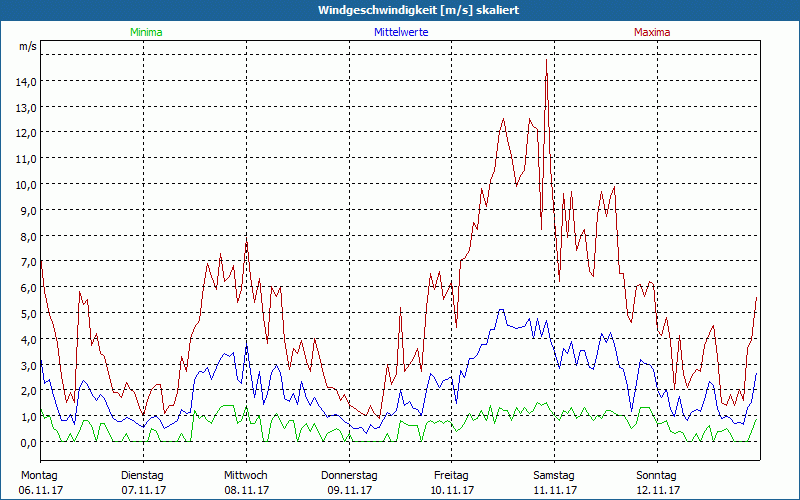
Task: Click the 12,0 y-axis value
Action: 26,133
